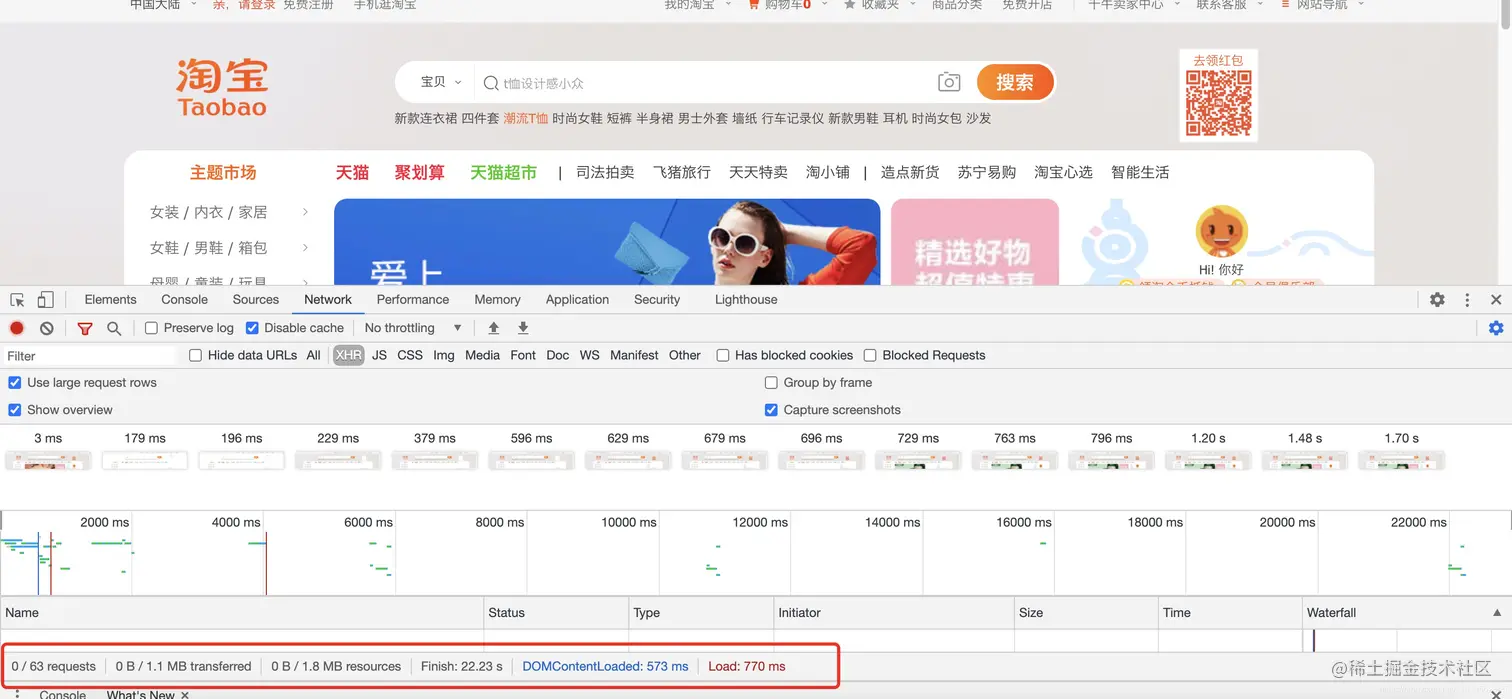
Task: Expand the 我的淘宝 menu
Action: click(697, 5)
